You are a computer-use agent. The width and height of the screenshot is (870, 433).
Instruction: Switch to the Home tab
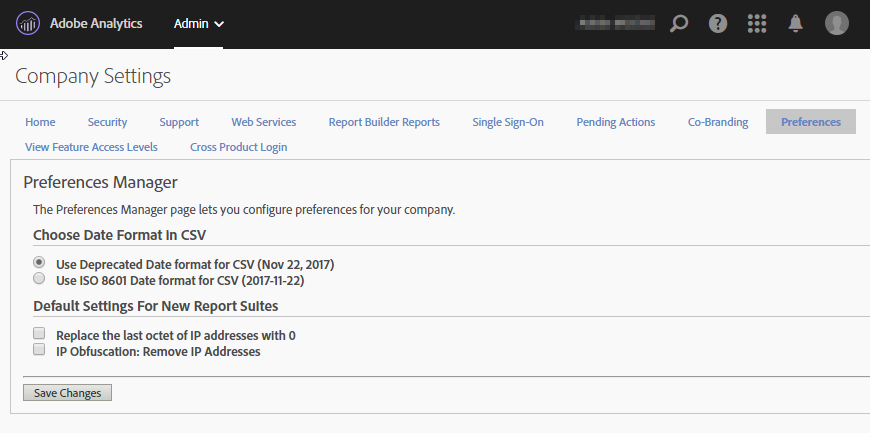(40, 122)
